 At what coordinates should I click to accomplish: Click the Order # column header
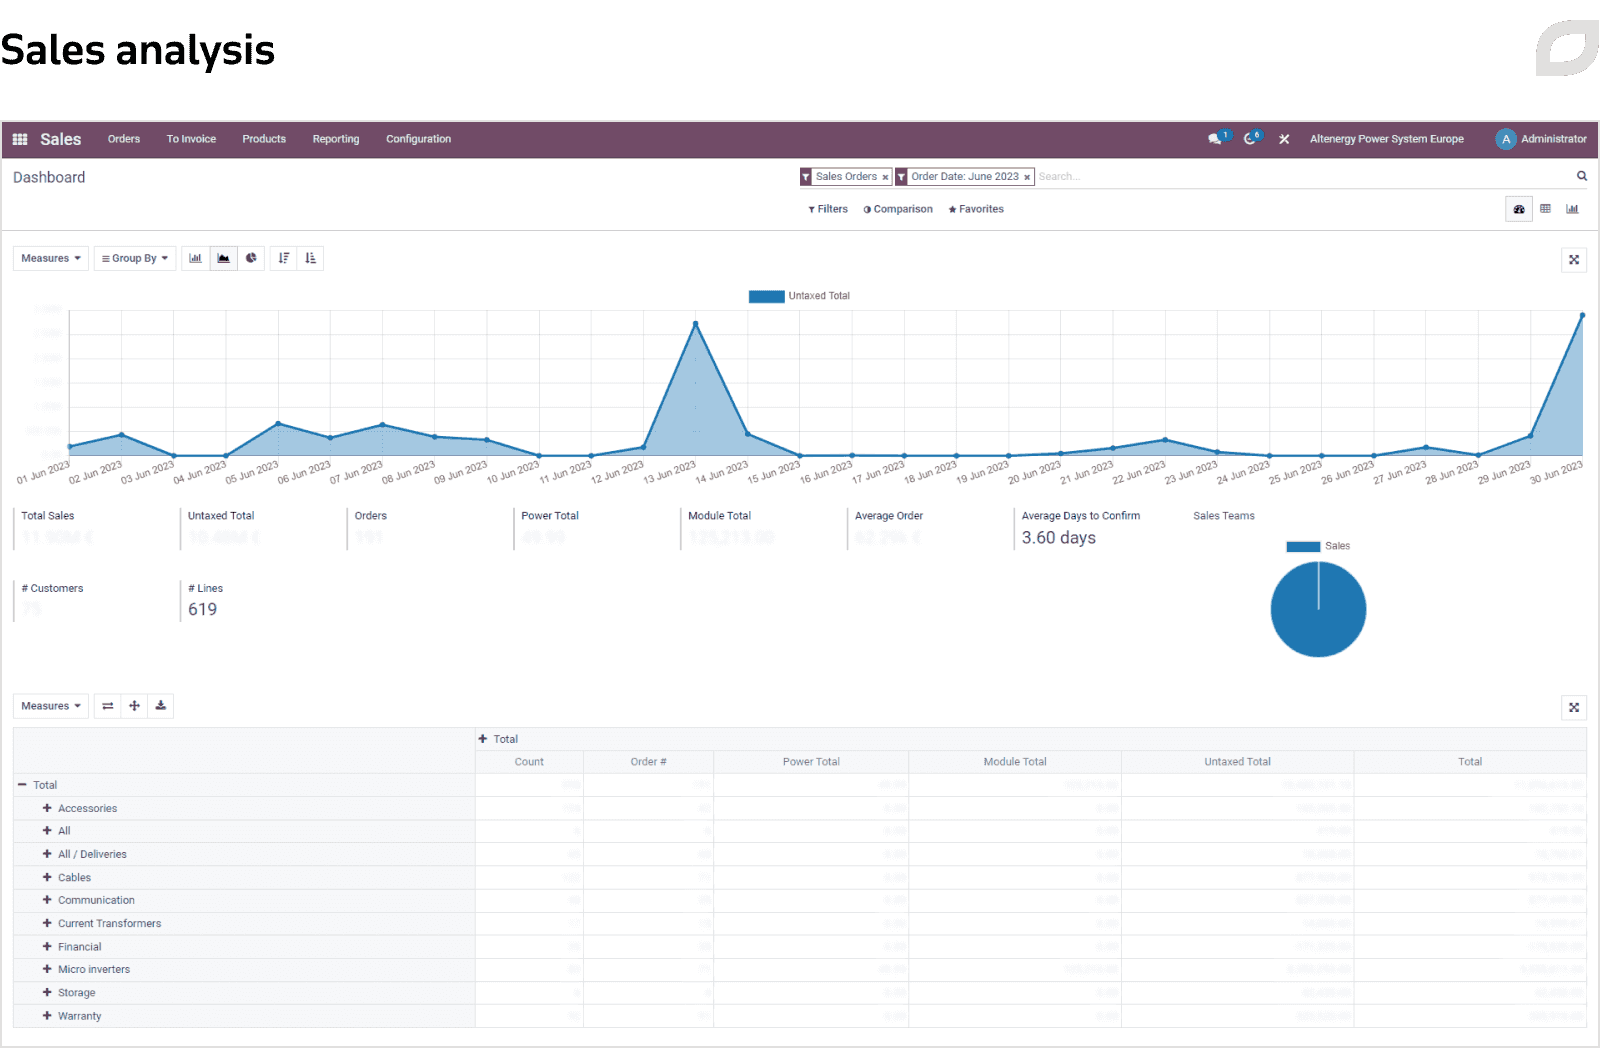648,762
